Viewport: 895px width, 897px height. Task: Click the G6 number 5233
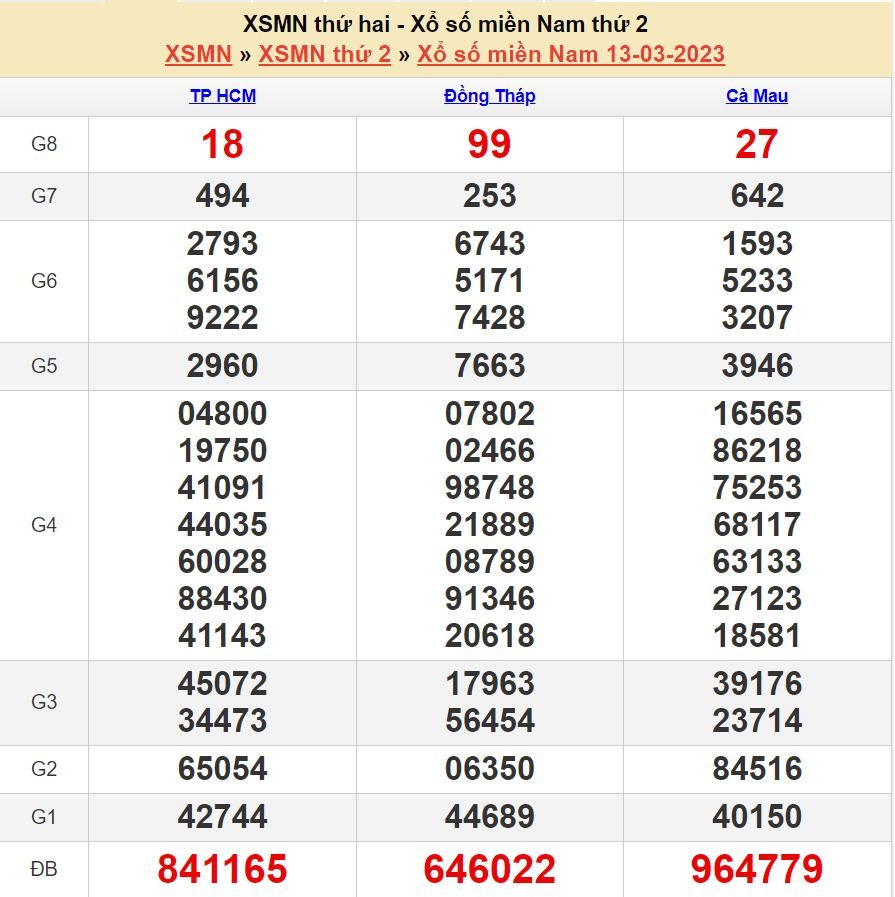[757, 281]
